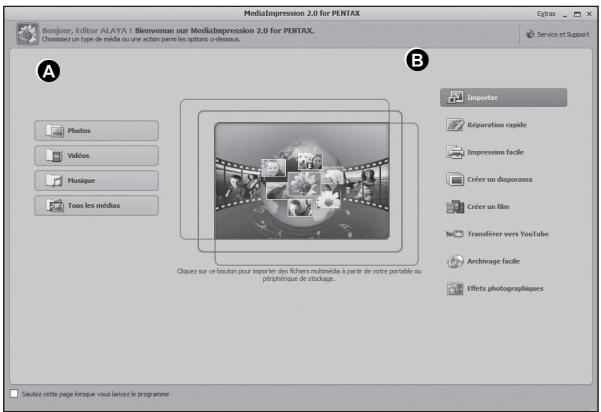601x412 pixels.
Task: Open the Extras menu
Action: [546, 14]
